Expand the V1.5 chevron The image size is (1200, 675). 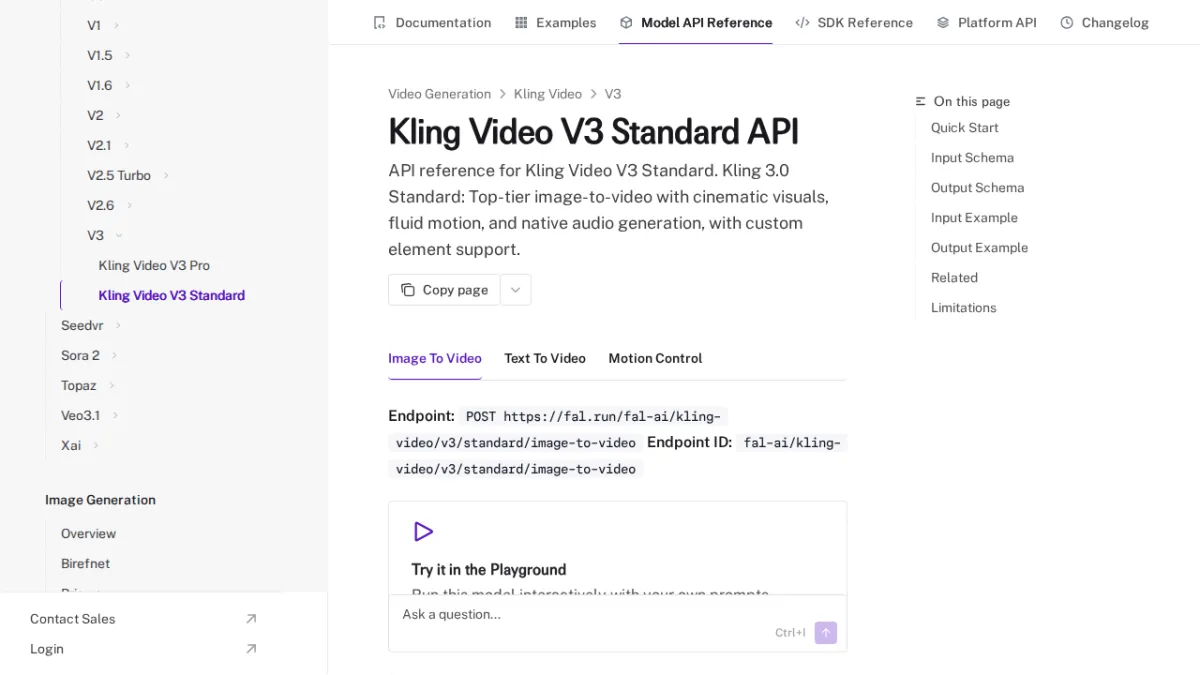(127, 55)
